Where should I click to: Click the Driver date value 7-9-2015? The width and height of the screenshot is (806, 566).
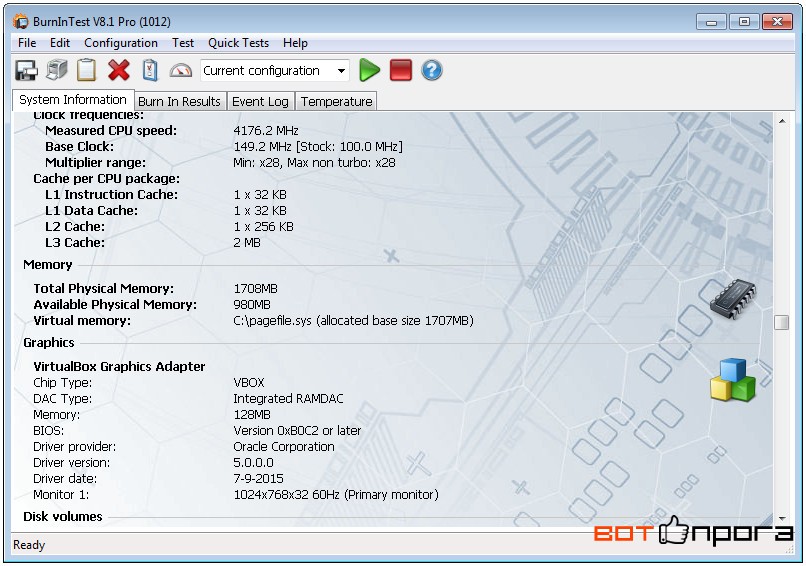[259, 478]
